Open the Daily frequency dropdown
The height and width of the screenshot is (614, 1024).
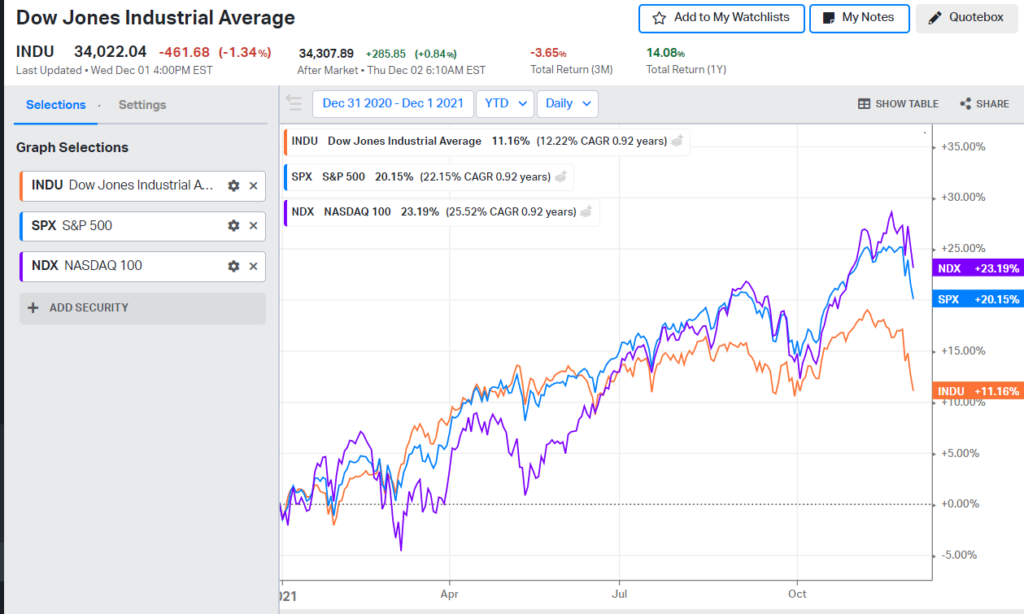[x=567, y=103]
